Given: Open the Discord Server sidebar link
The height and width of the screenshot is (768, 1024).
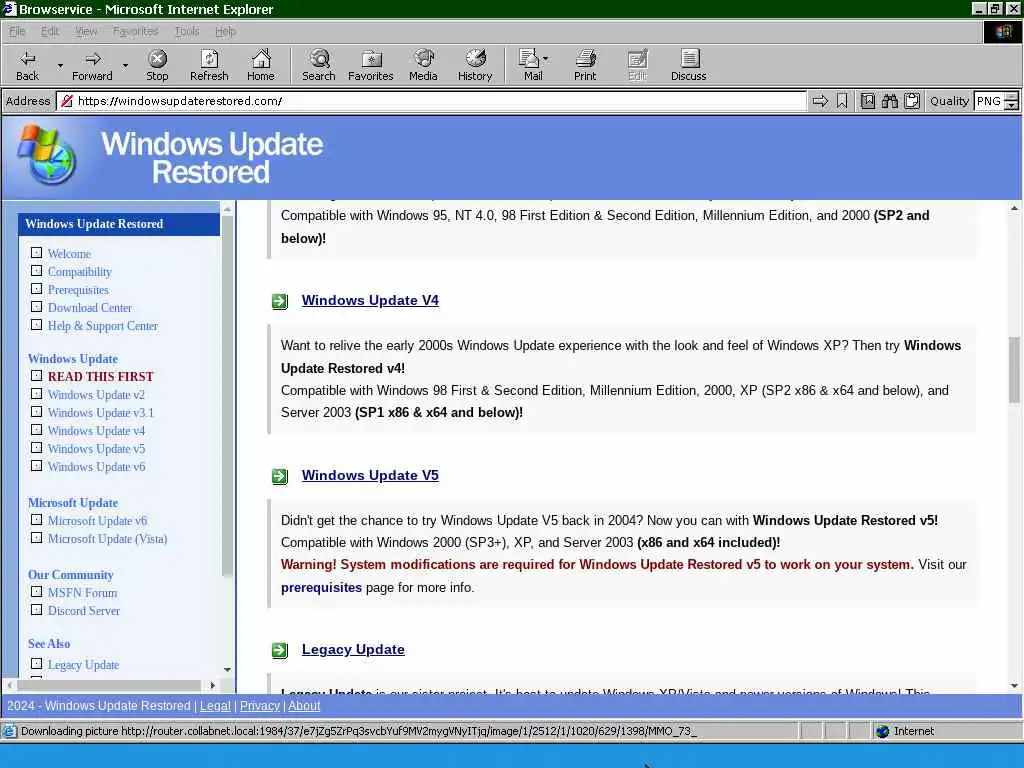Looking at the screenshot, I should 84,611.
